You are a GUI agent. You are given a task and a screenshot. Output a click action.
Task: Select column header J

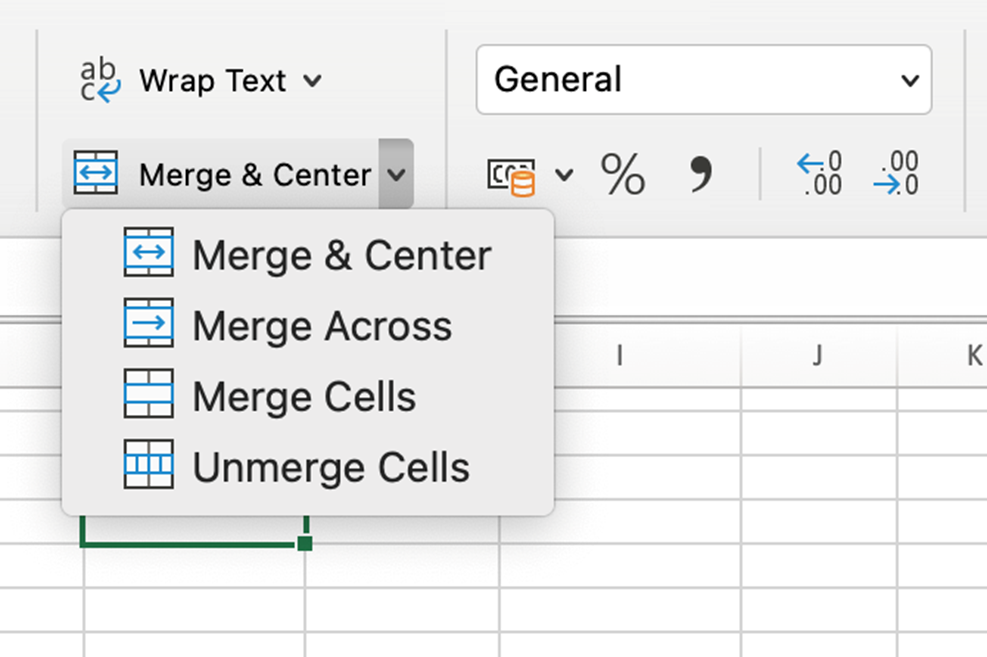(x=818, y=355)
